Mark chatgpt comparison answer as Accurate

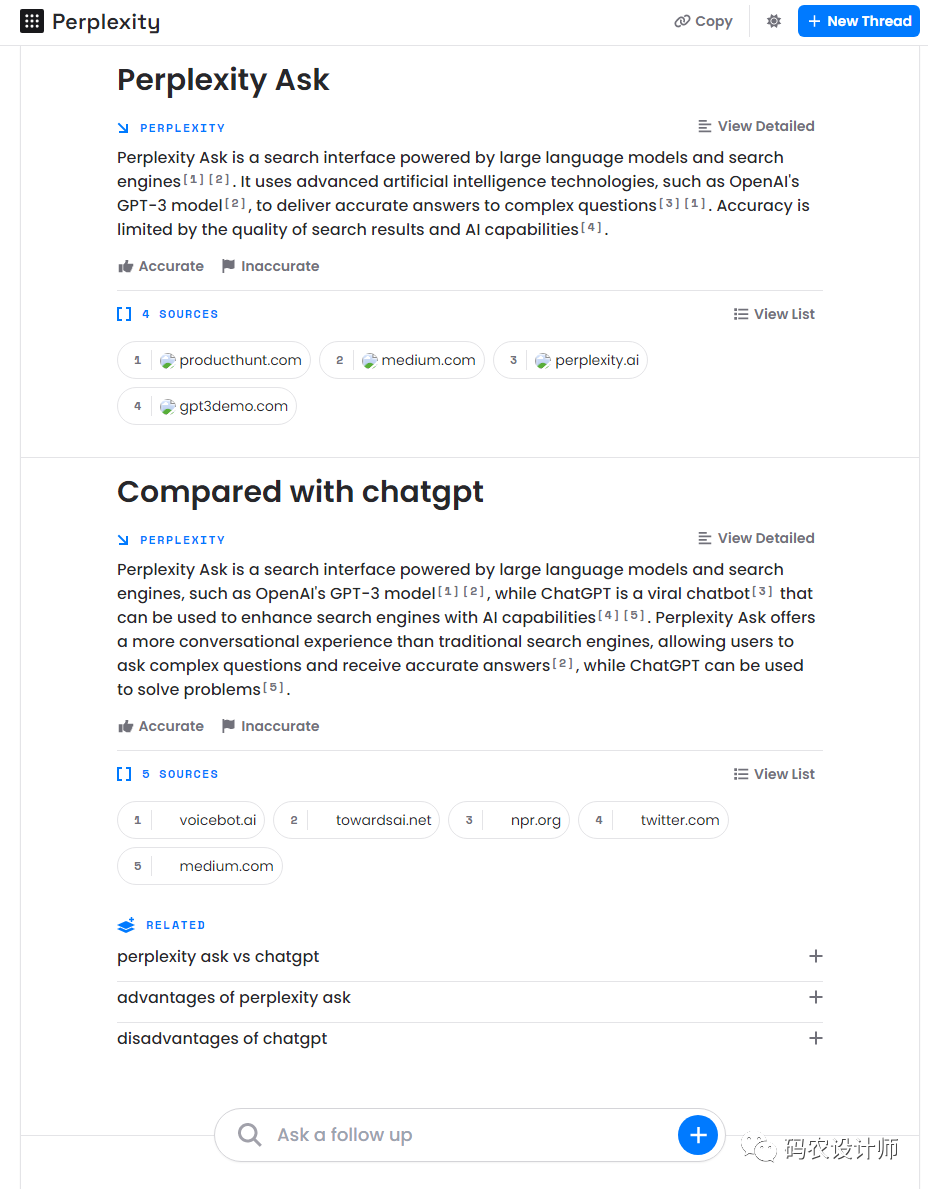[x=161, y=726]
